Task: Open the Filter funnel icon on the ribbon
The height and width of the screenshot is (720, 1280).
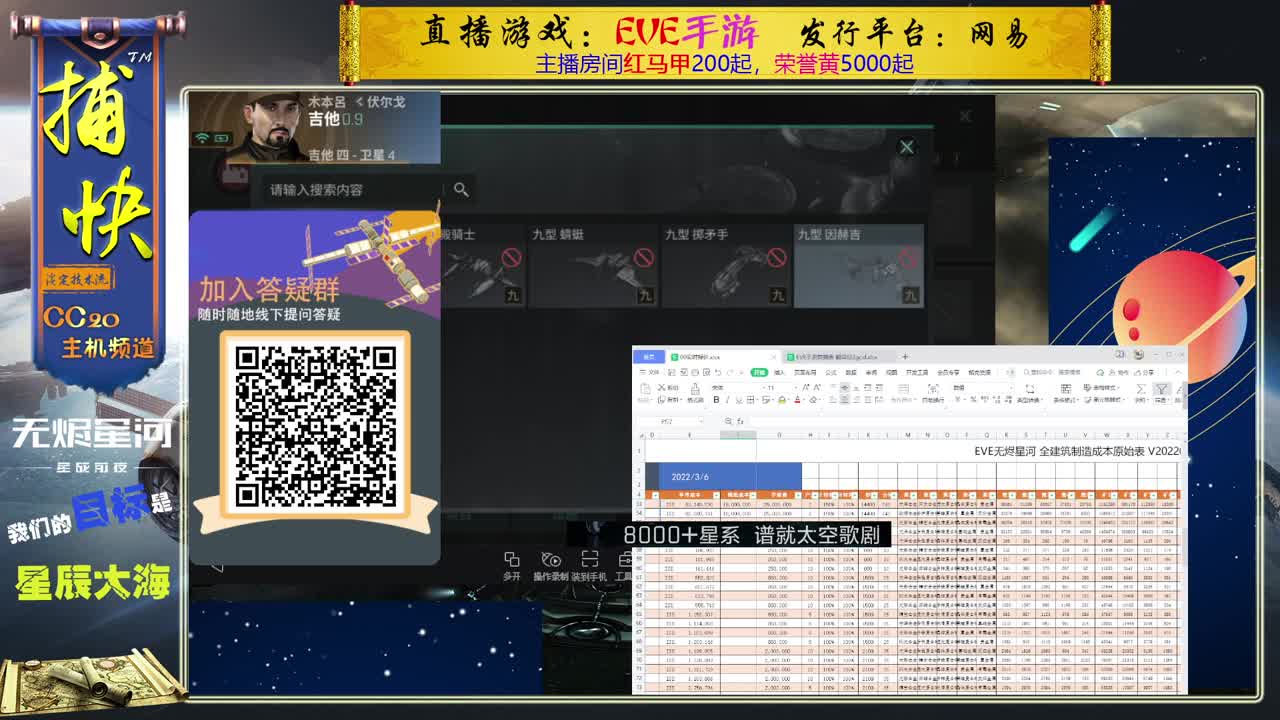Action: (x=1161, y=390)
